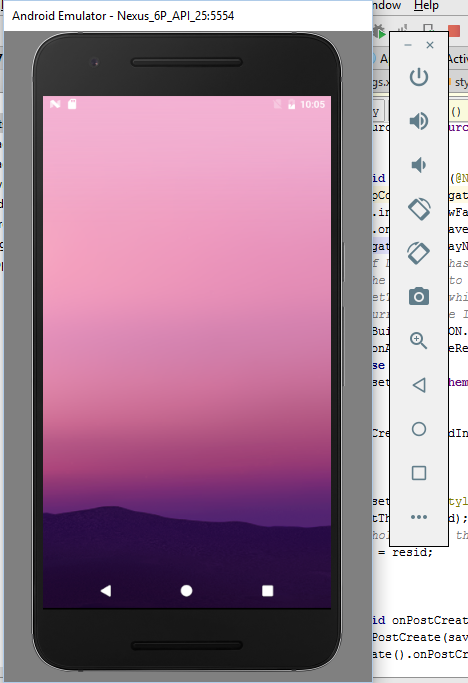This screenshot has width=468, height=683.
Task: Lower volume with the Volume Down icon
Action: pos(419,165)
